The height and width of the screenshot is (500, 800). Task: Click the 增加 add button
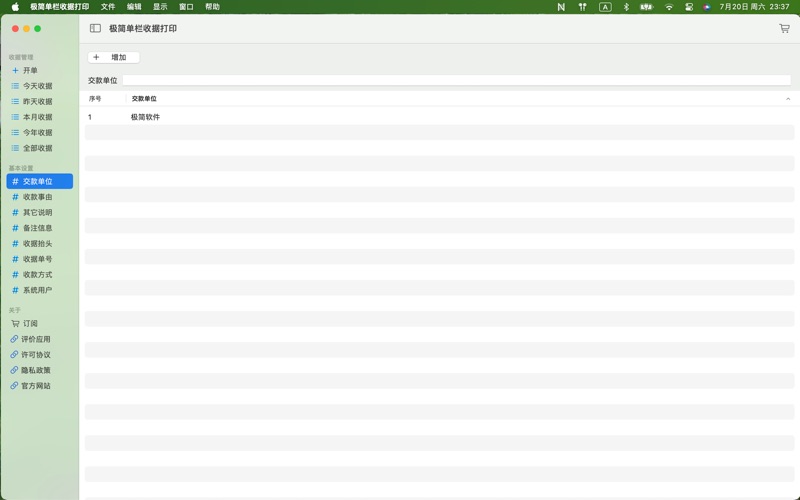(x=113, y=57)
